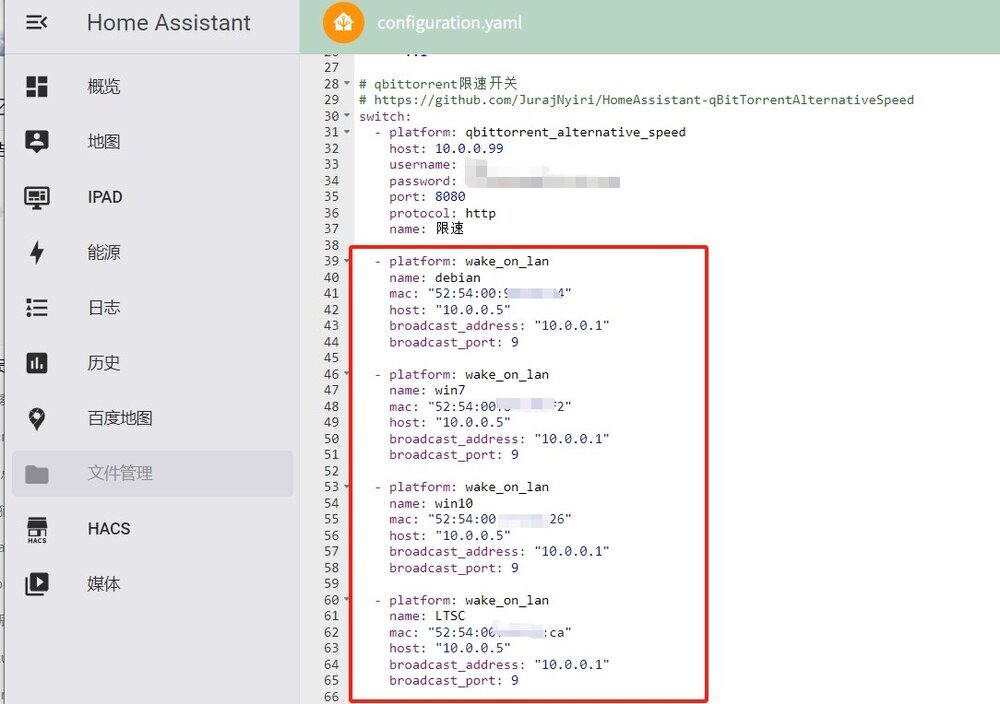
Task: Click the 能源 lightning bolt icon
Action: 37,253
